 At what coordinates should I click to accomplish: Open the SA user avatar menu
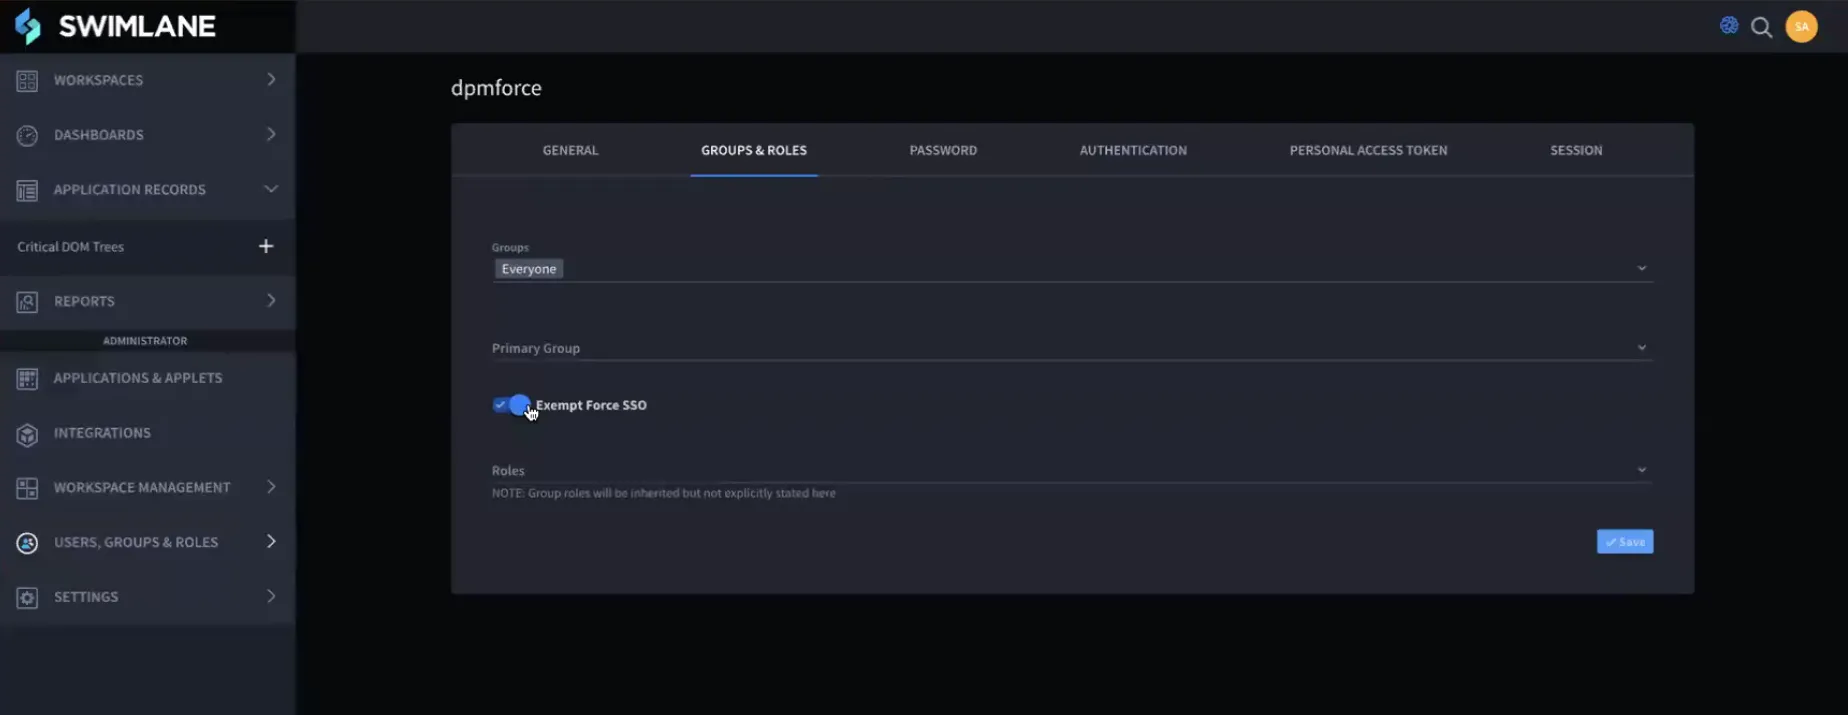1801,27
